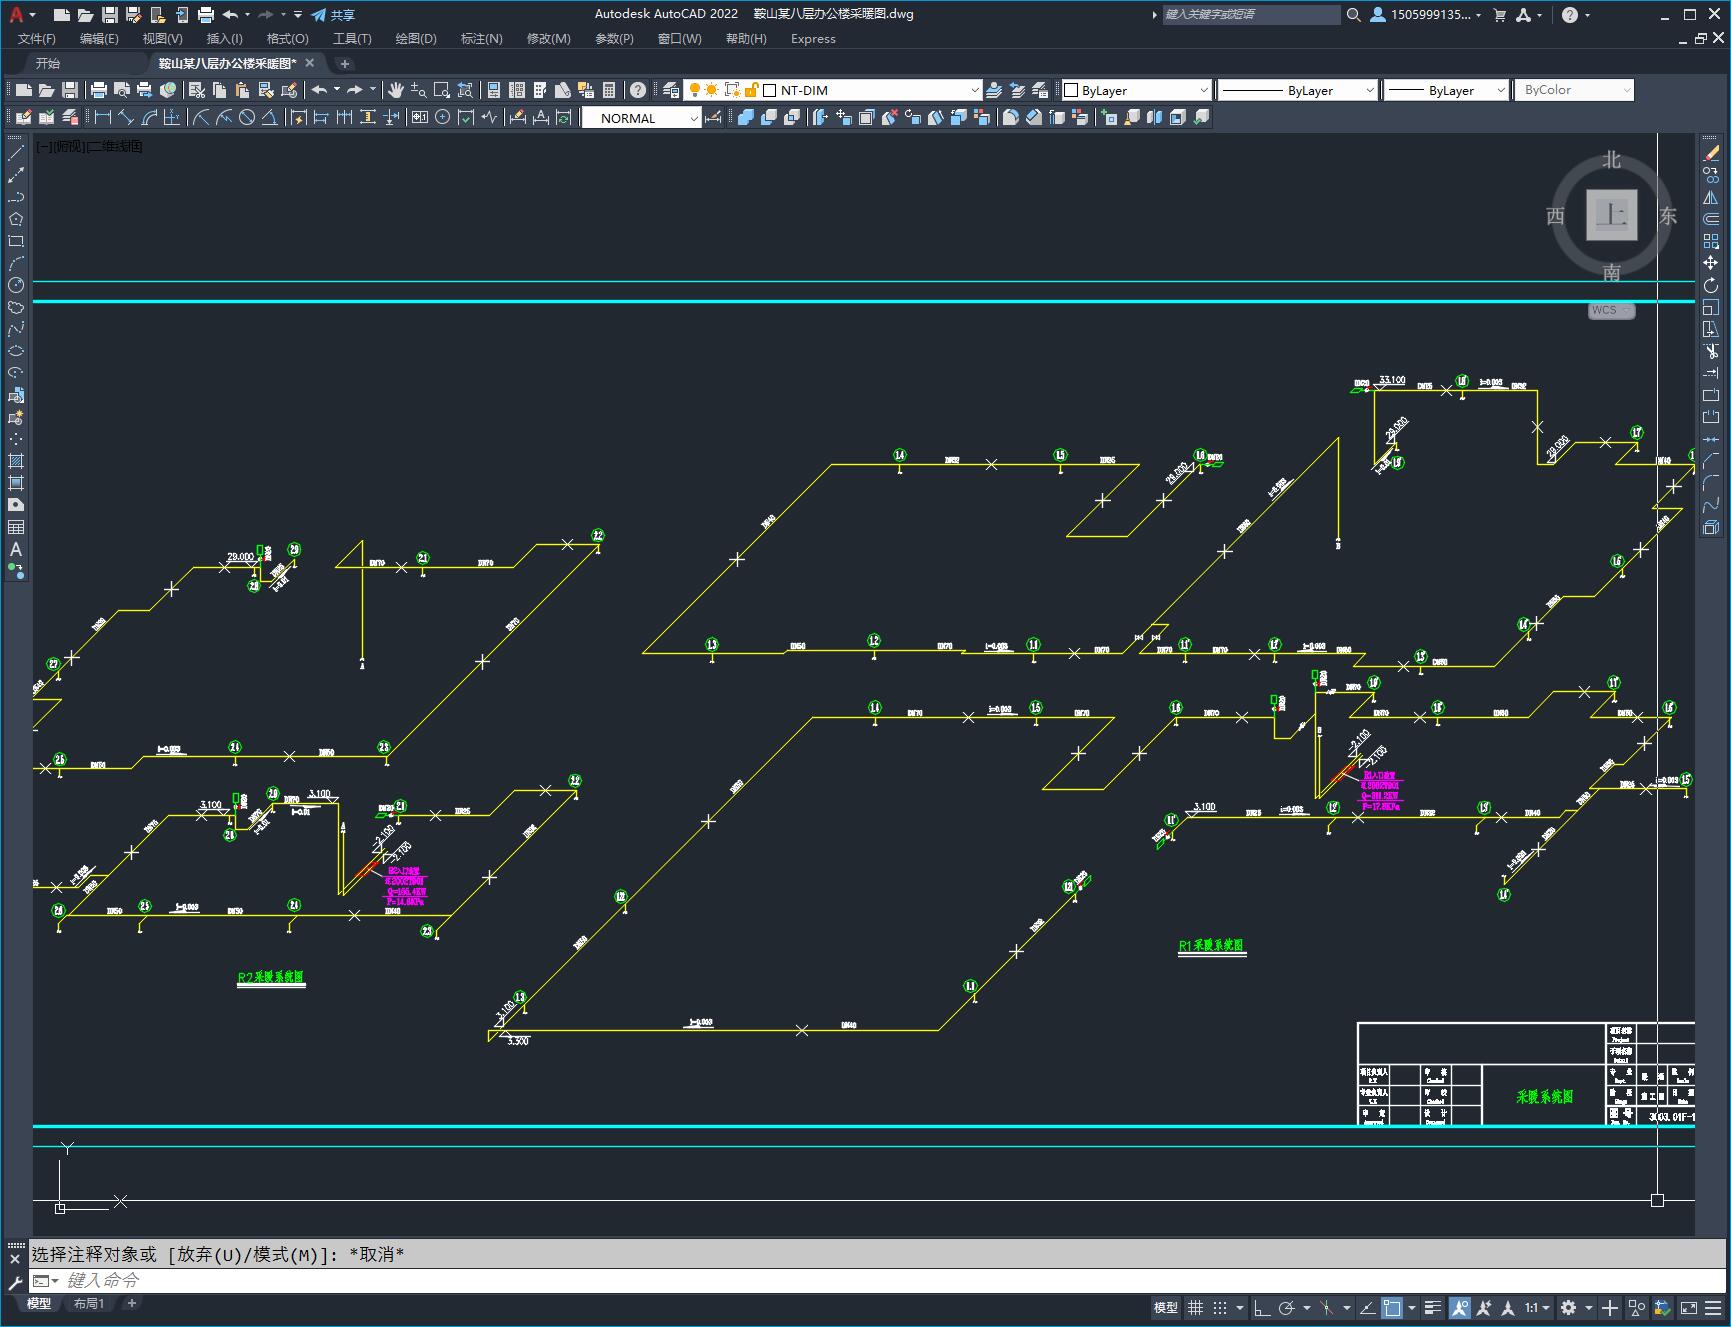Screen dimensions: 1731x1327
Task: Click the WCS label under the ViewCube
Action: pos(1610,310)
